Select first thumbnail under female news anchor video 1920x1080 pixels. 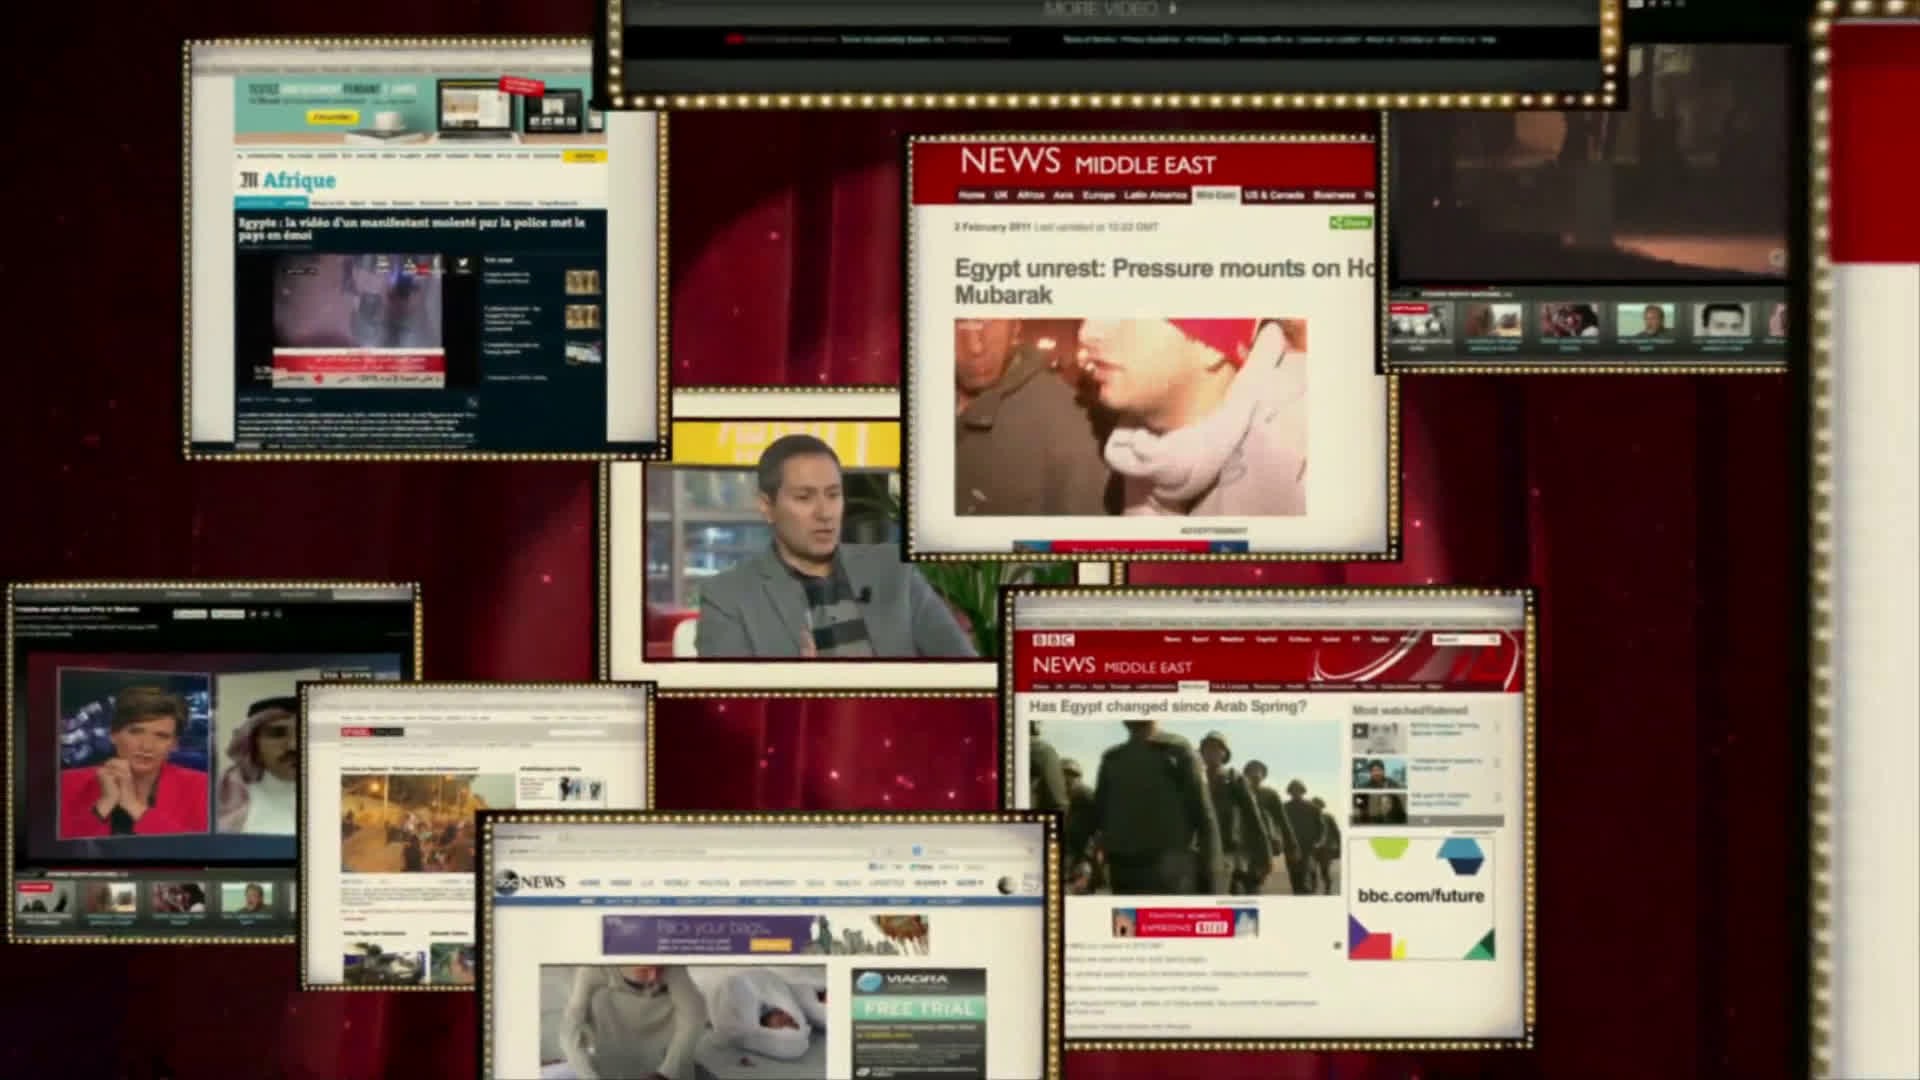(43, 899)
